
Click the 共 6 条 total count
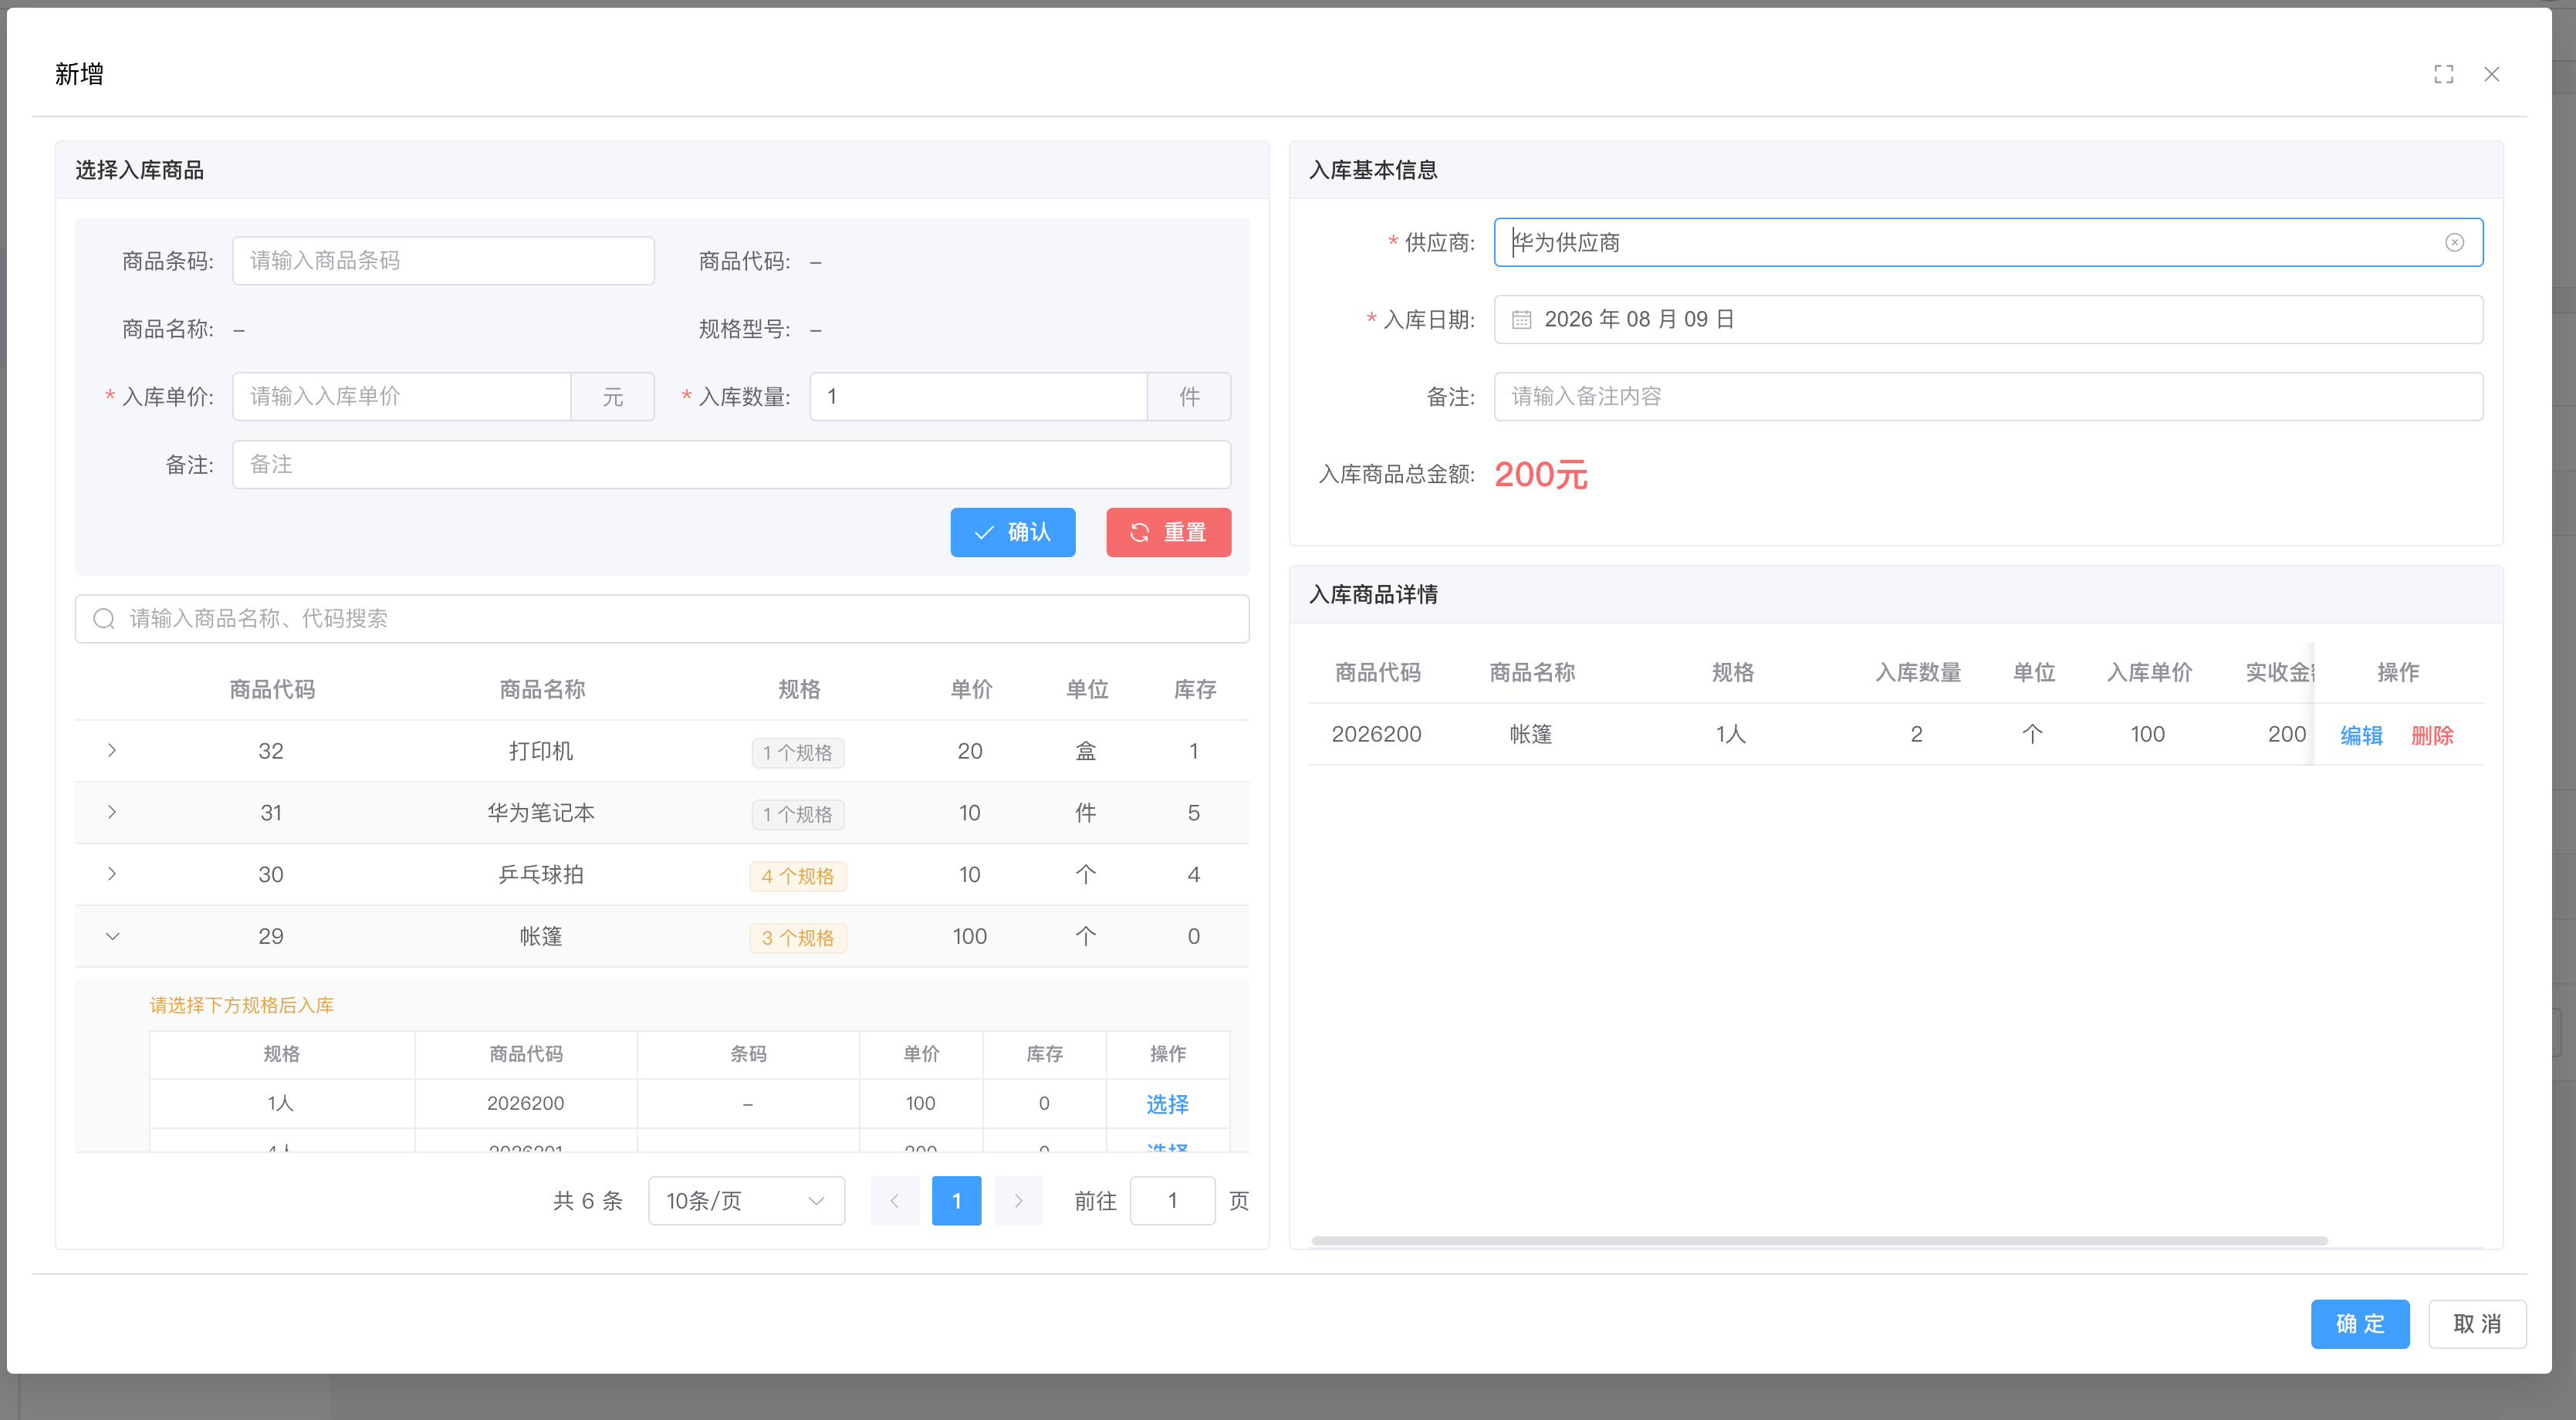pos(588,1201)
